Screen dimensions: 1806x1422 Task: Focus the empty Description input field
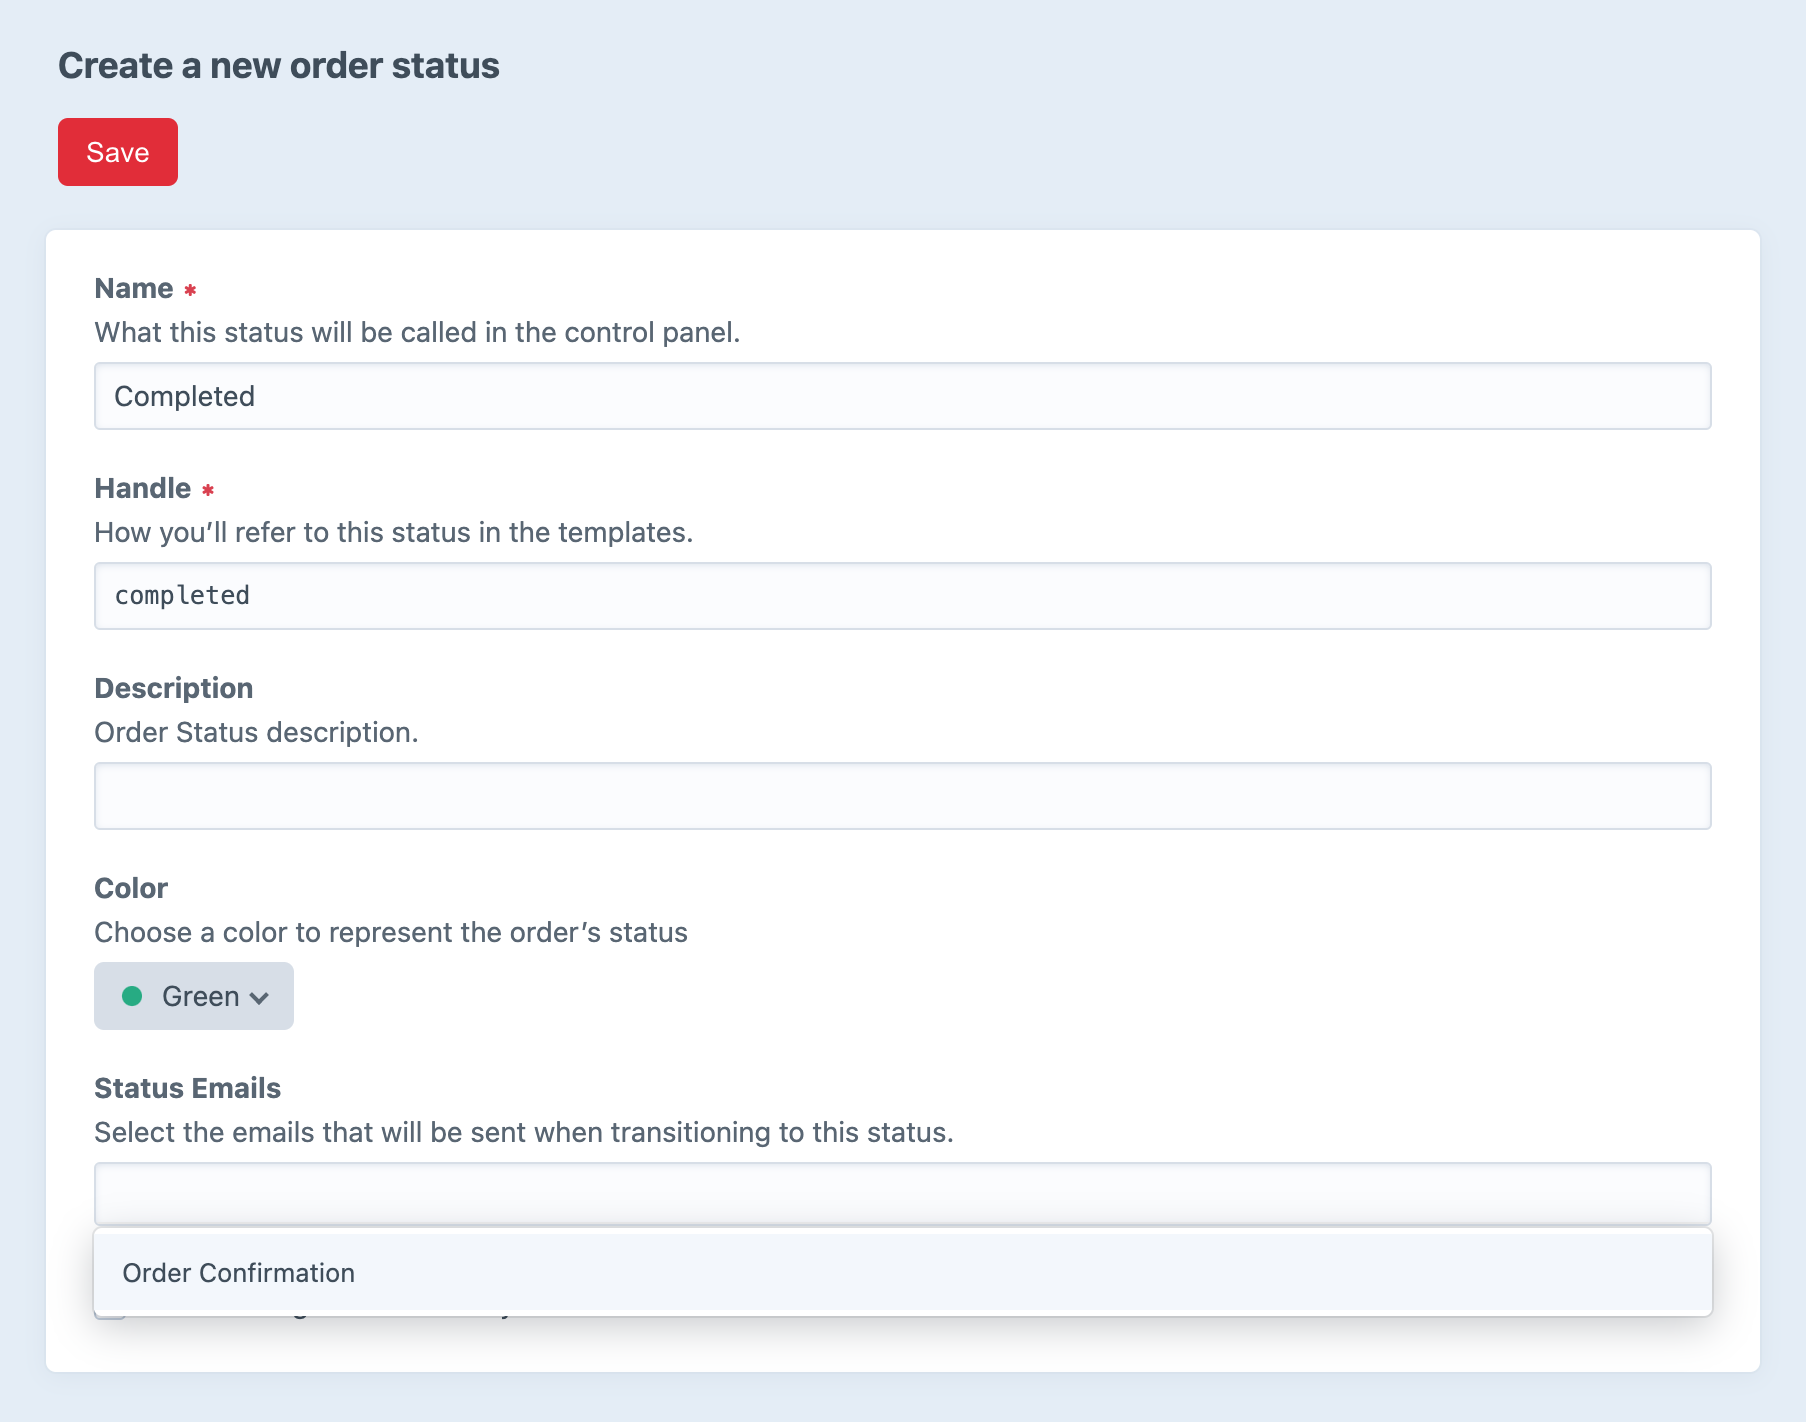(902, 796)
